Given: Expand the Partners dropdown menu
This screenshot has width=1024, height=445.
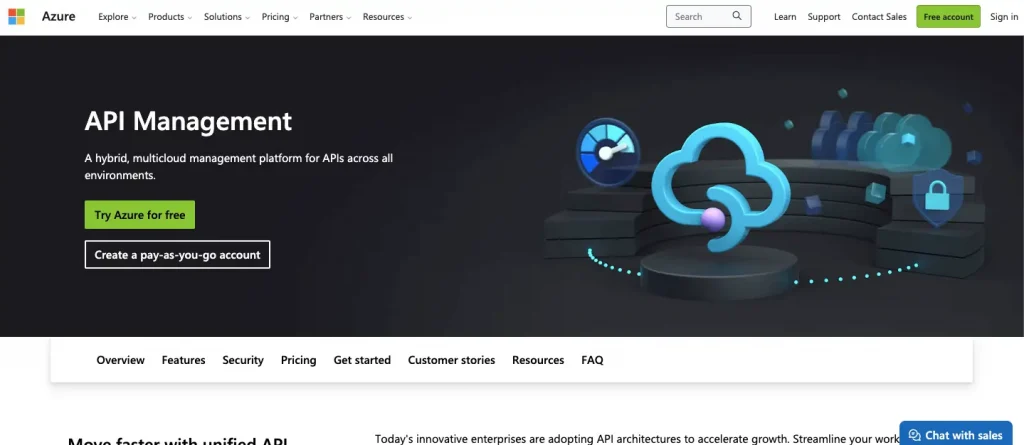Looking at the screenshot, I should (x=330, y=17).
